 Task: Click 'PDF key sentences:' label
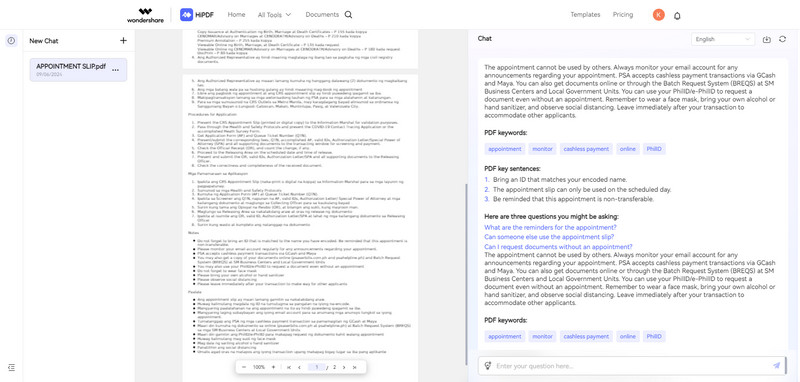[x=512, y=168]
